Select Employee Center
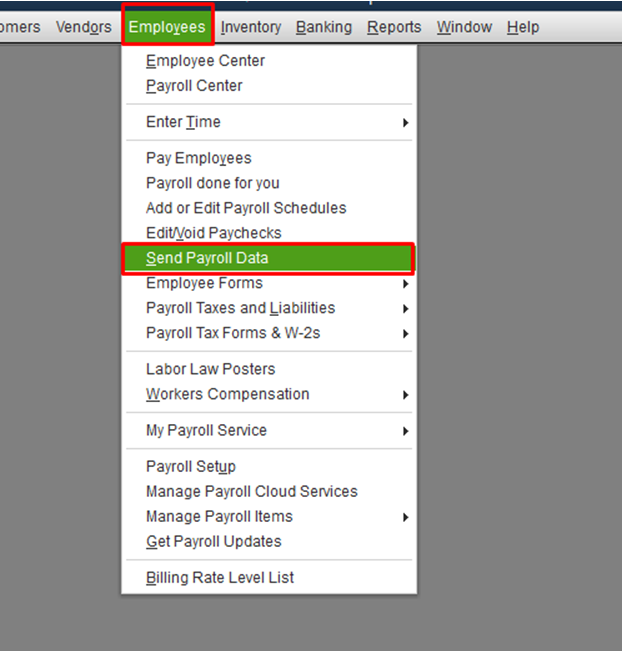624x651 pixels. (269, 61)
